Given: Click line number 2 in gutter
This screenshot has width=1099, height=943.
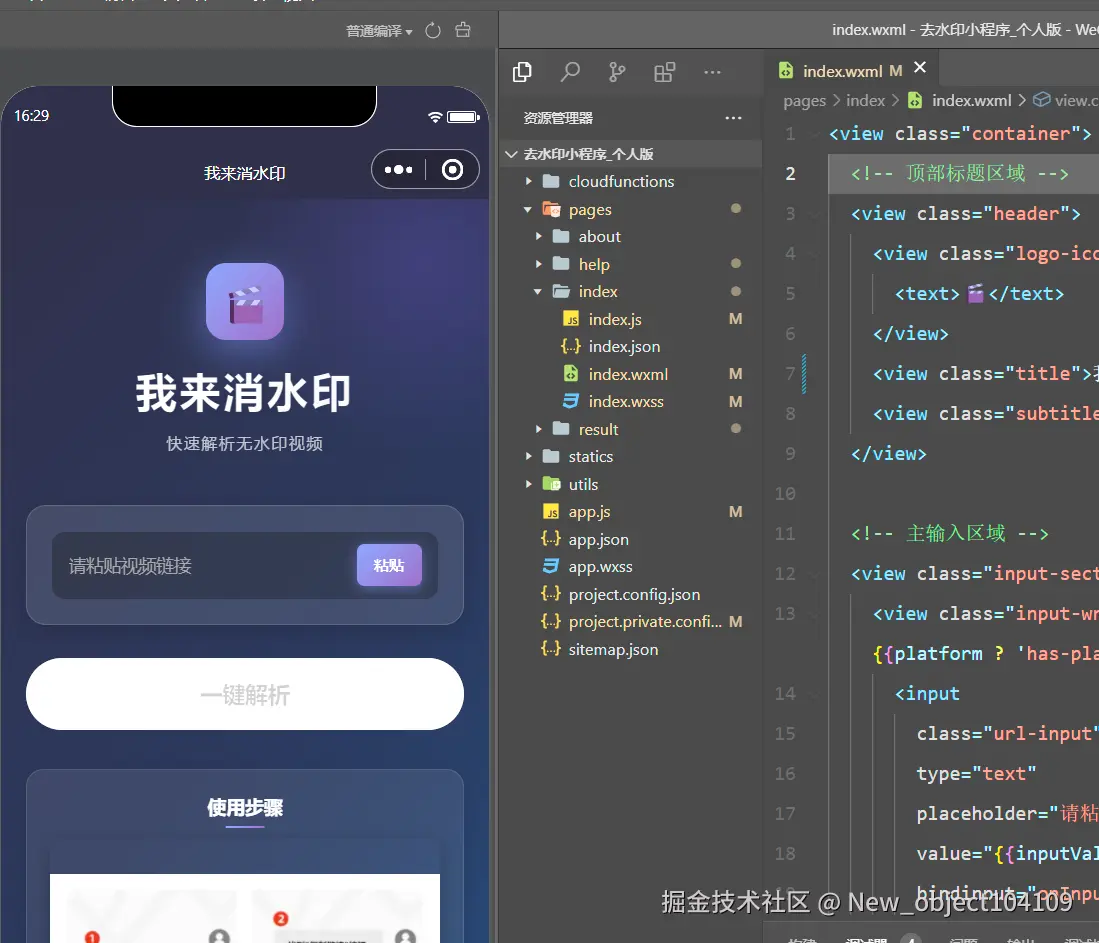Looking at the screenshot, I should click(x=790, y=174).
